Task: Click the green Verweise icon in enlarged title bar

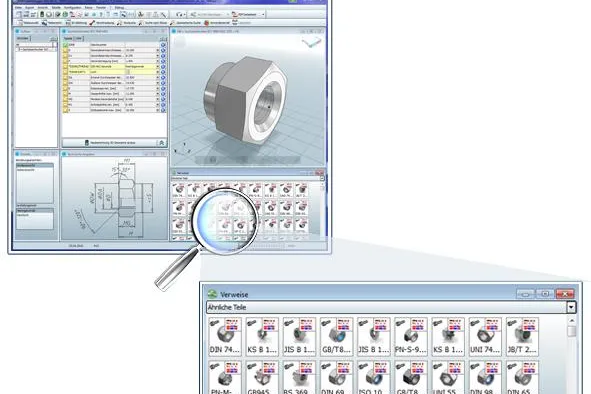Action: pyautogui.click(x=213, y=294)
